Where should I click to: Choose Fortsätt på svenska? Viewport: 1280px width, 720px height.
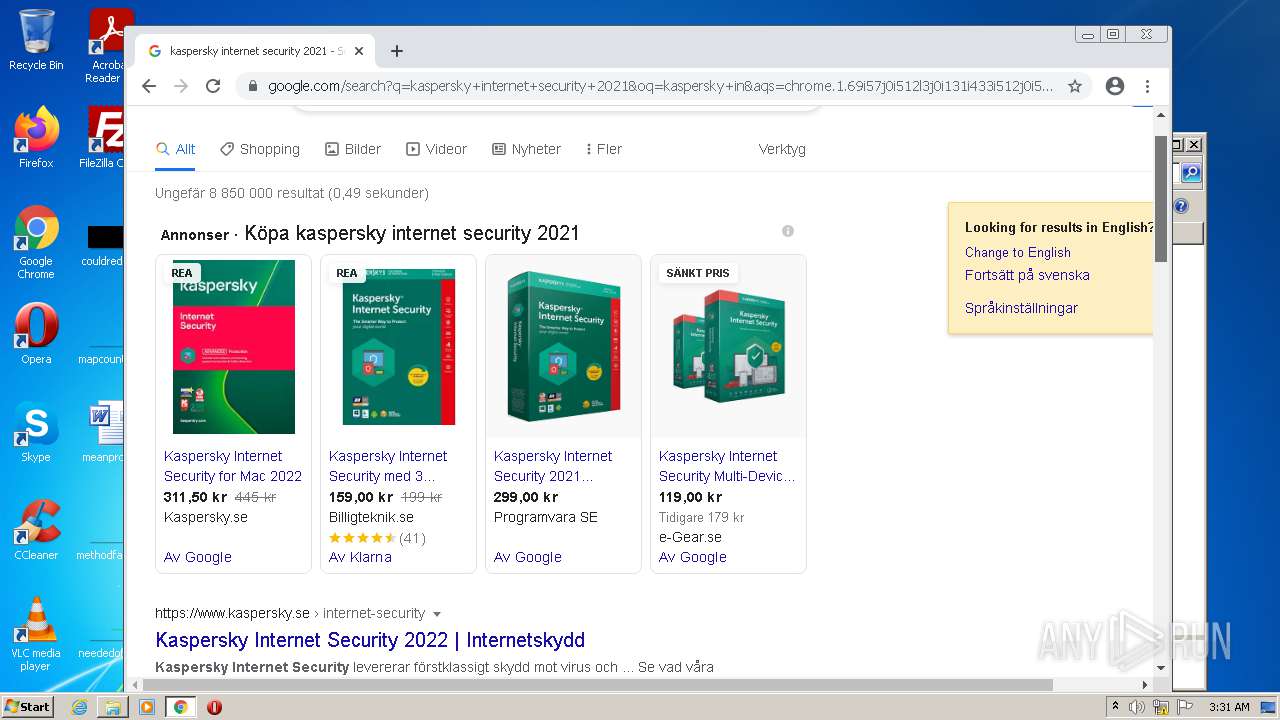coord(1027,275)
